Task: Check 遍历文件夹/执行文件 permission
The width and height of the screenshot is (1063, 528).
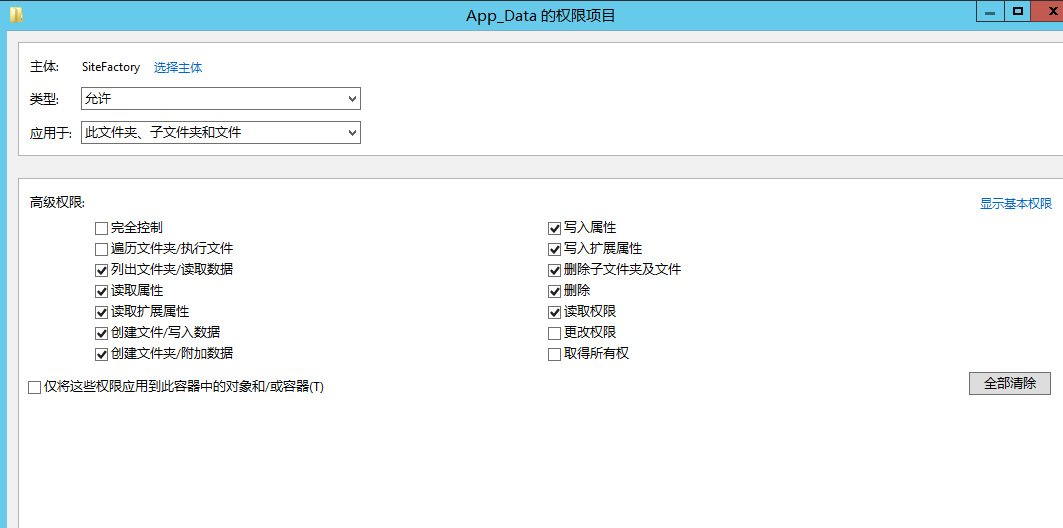Action: coord(102,249)
